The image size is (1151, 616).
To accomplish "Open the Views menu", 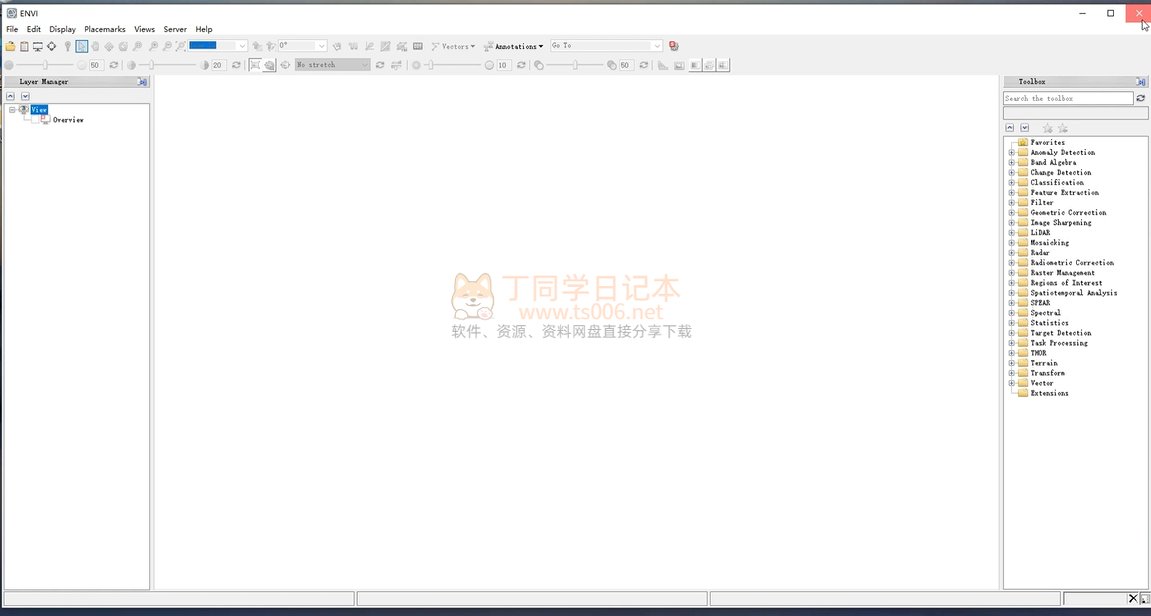I will click(x=145, y=29).
